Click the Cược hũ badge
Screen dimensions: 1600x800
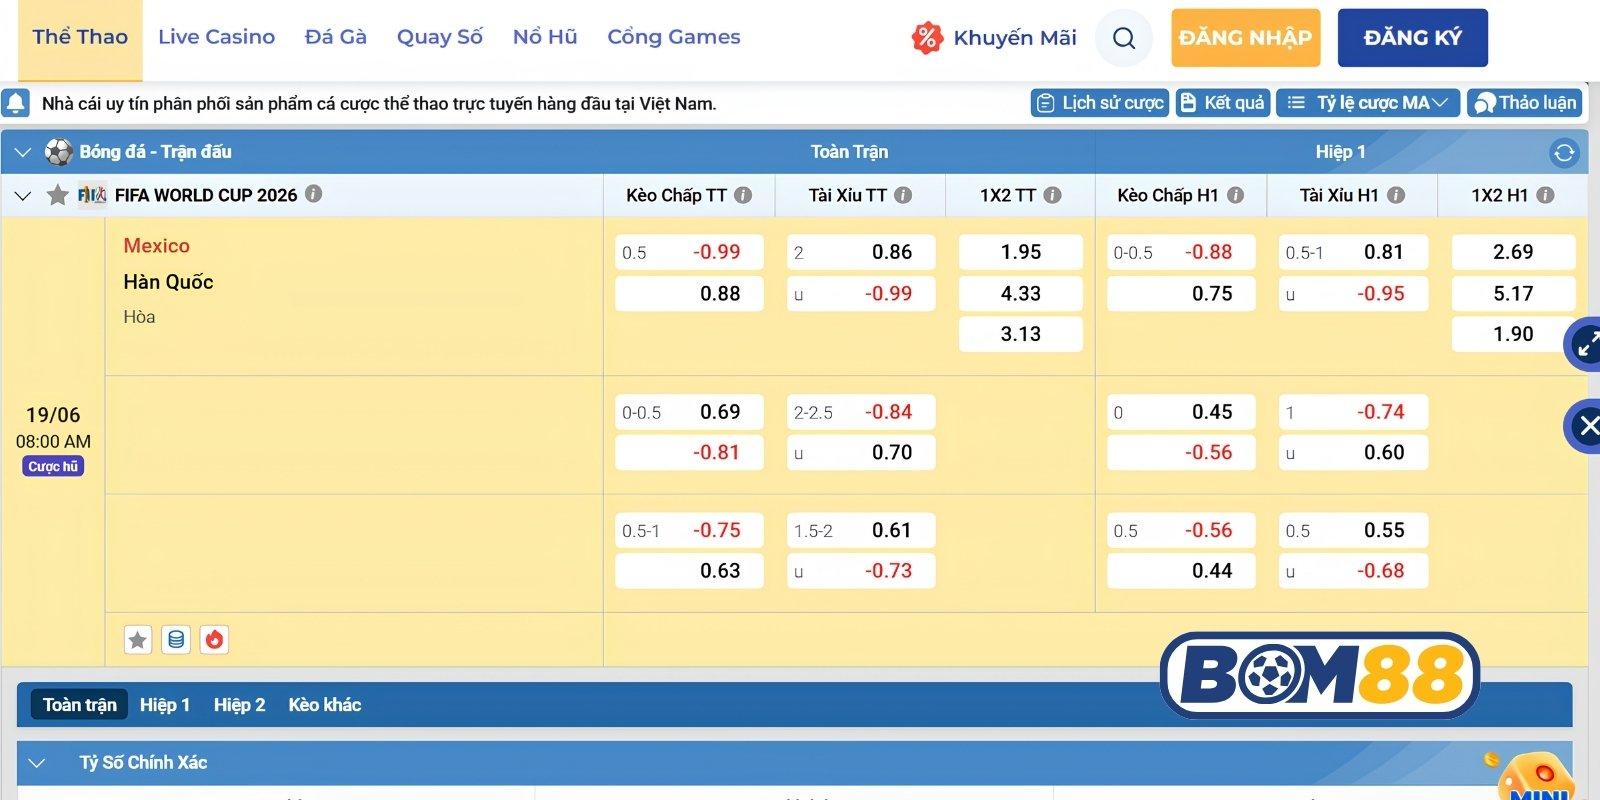coord(53,467)
